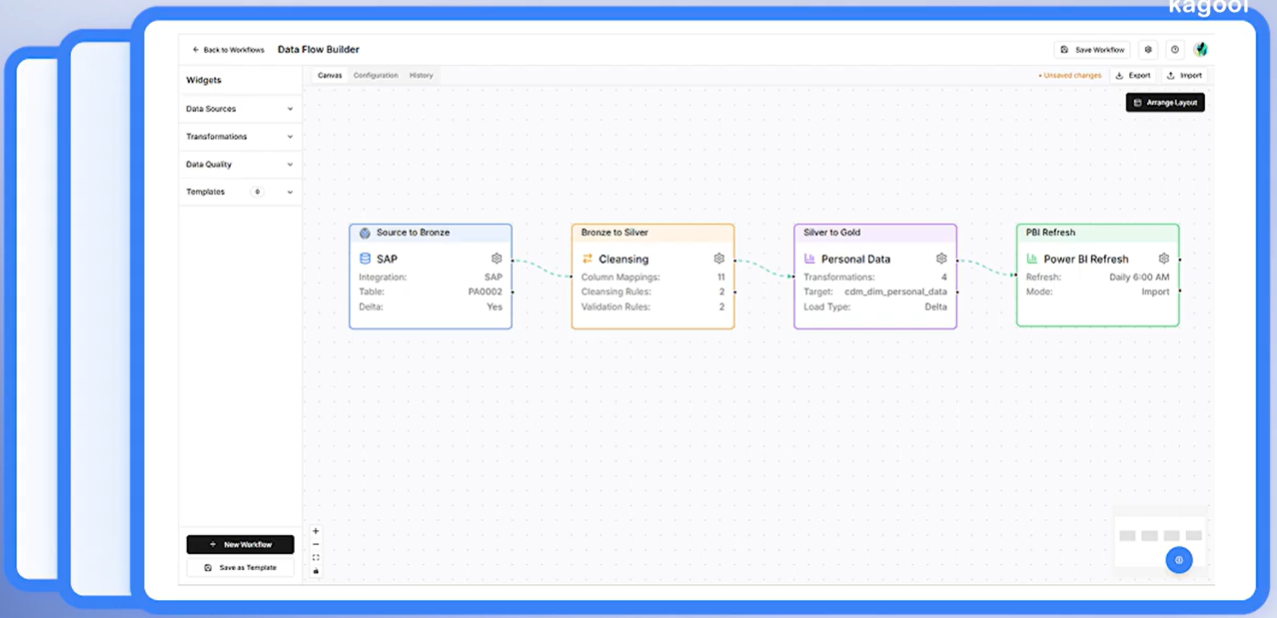Zoom in on the canvas
The image size is (1277, 618).
316,532
